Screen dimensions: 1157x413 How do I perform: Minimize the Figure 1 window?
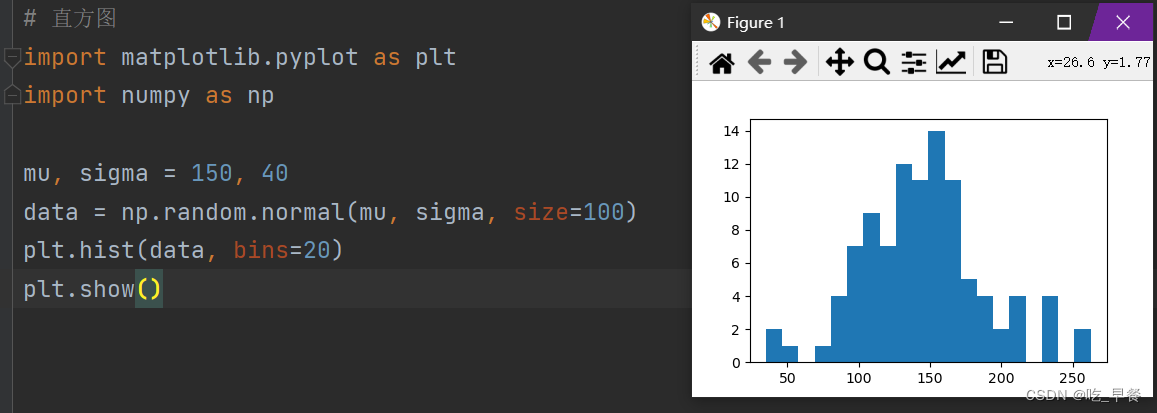point(1007,23)
